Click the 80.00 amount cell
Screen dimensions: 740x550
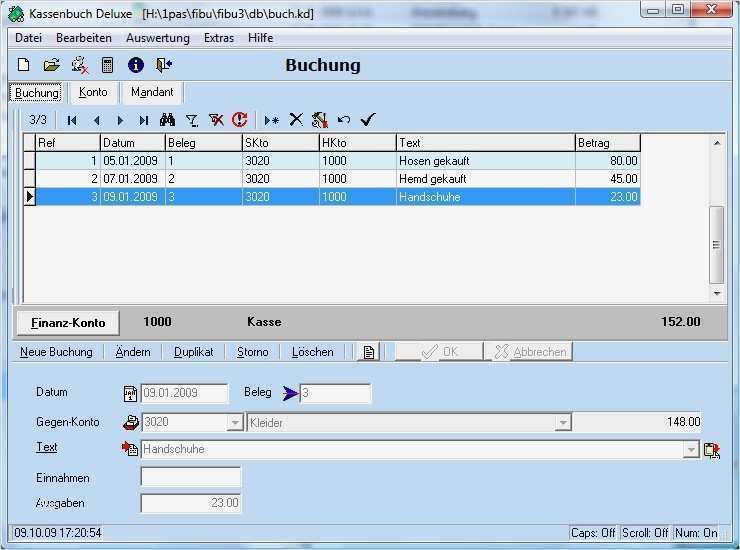608,161
